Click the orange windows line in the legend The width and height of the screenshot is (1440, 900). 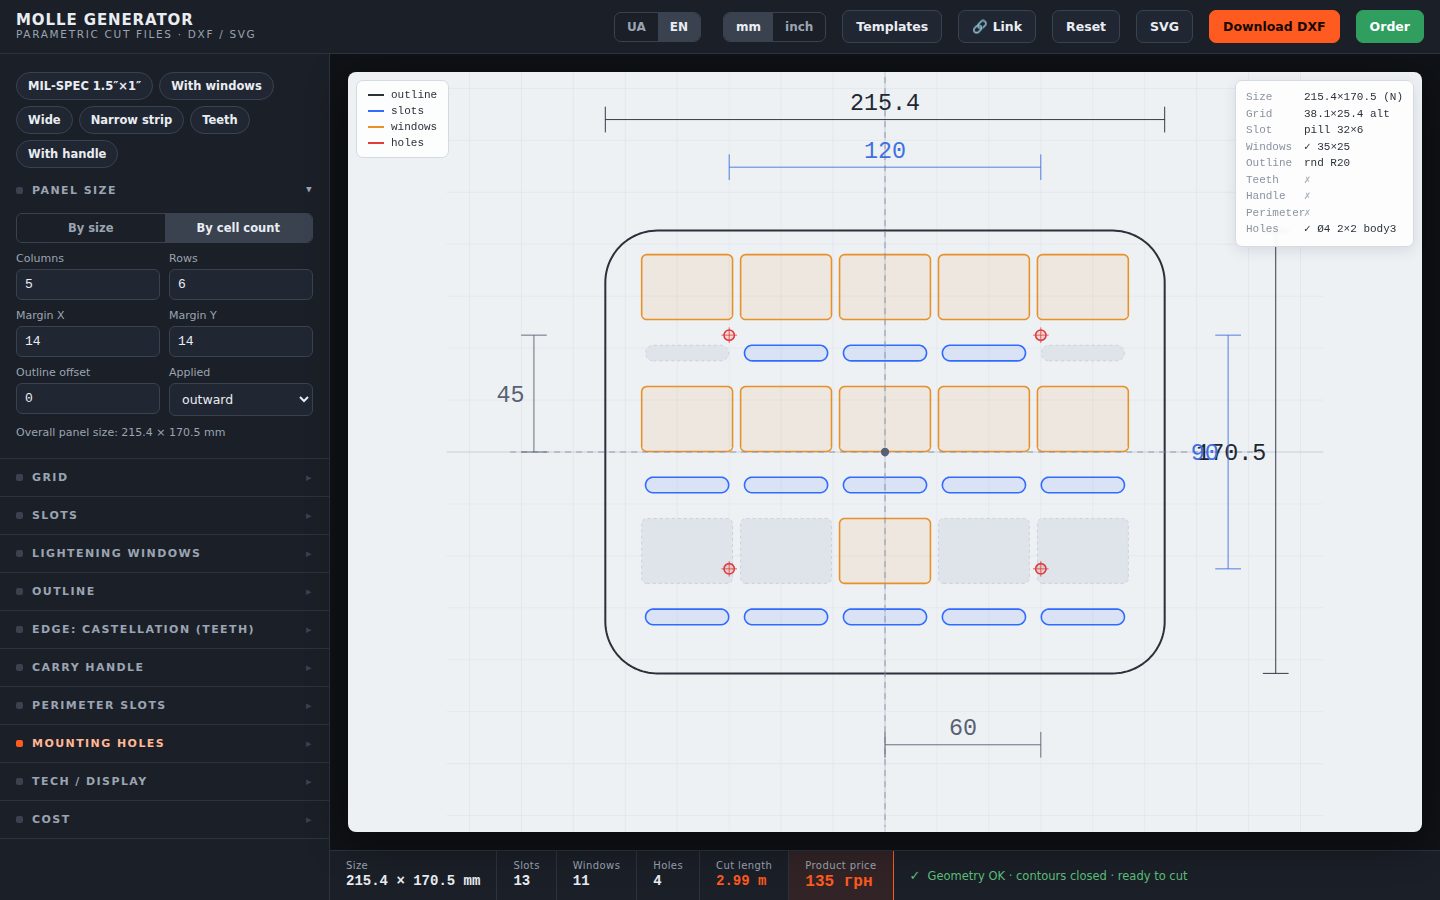point(376,127)
